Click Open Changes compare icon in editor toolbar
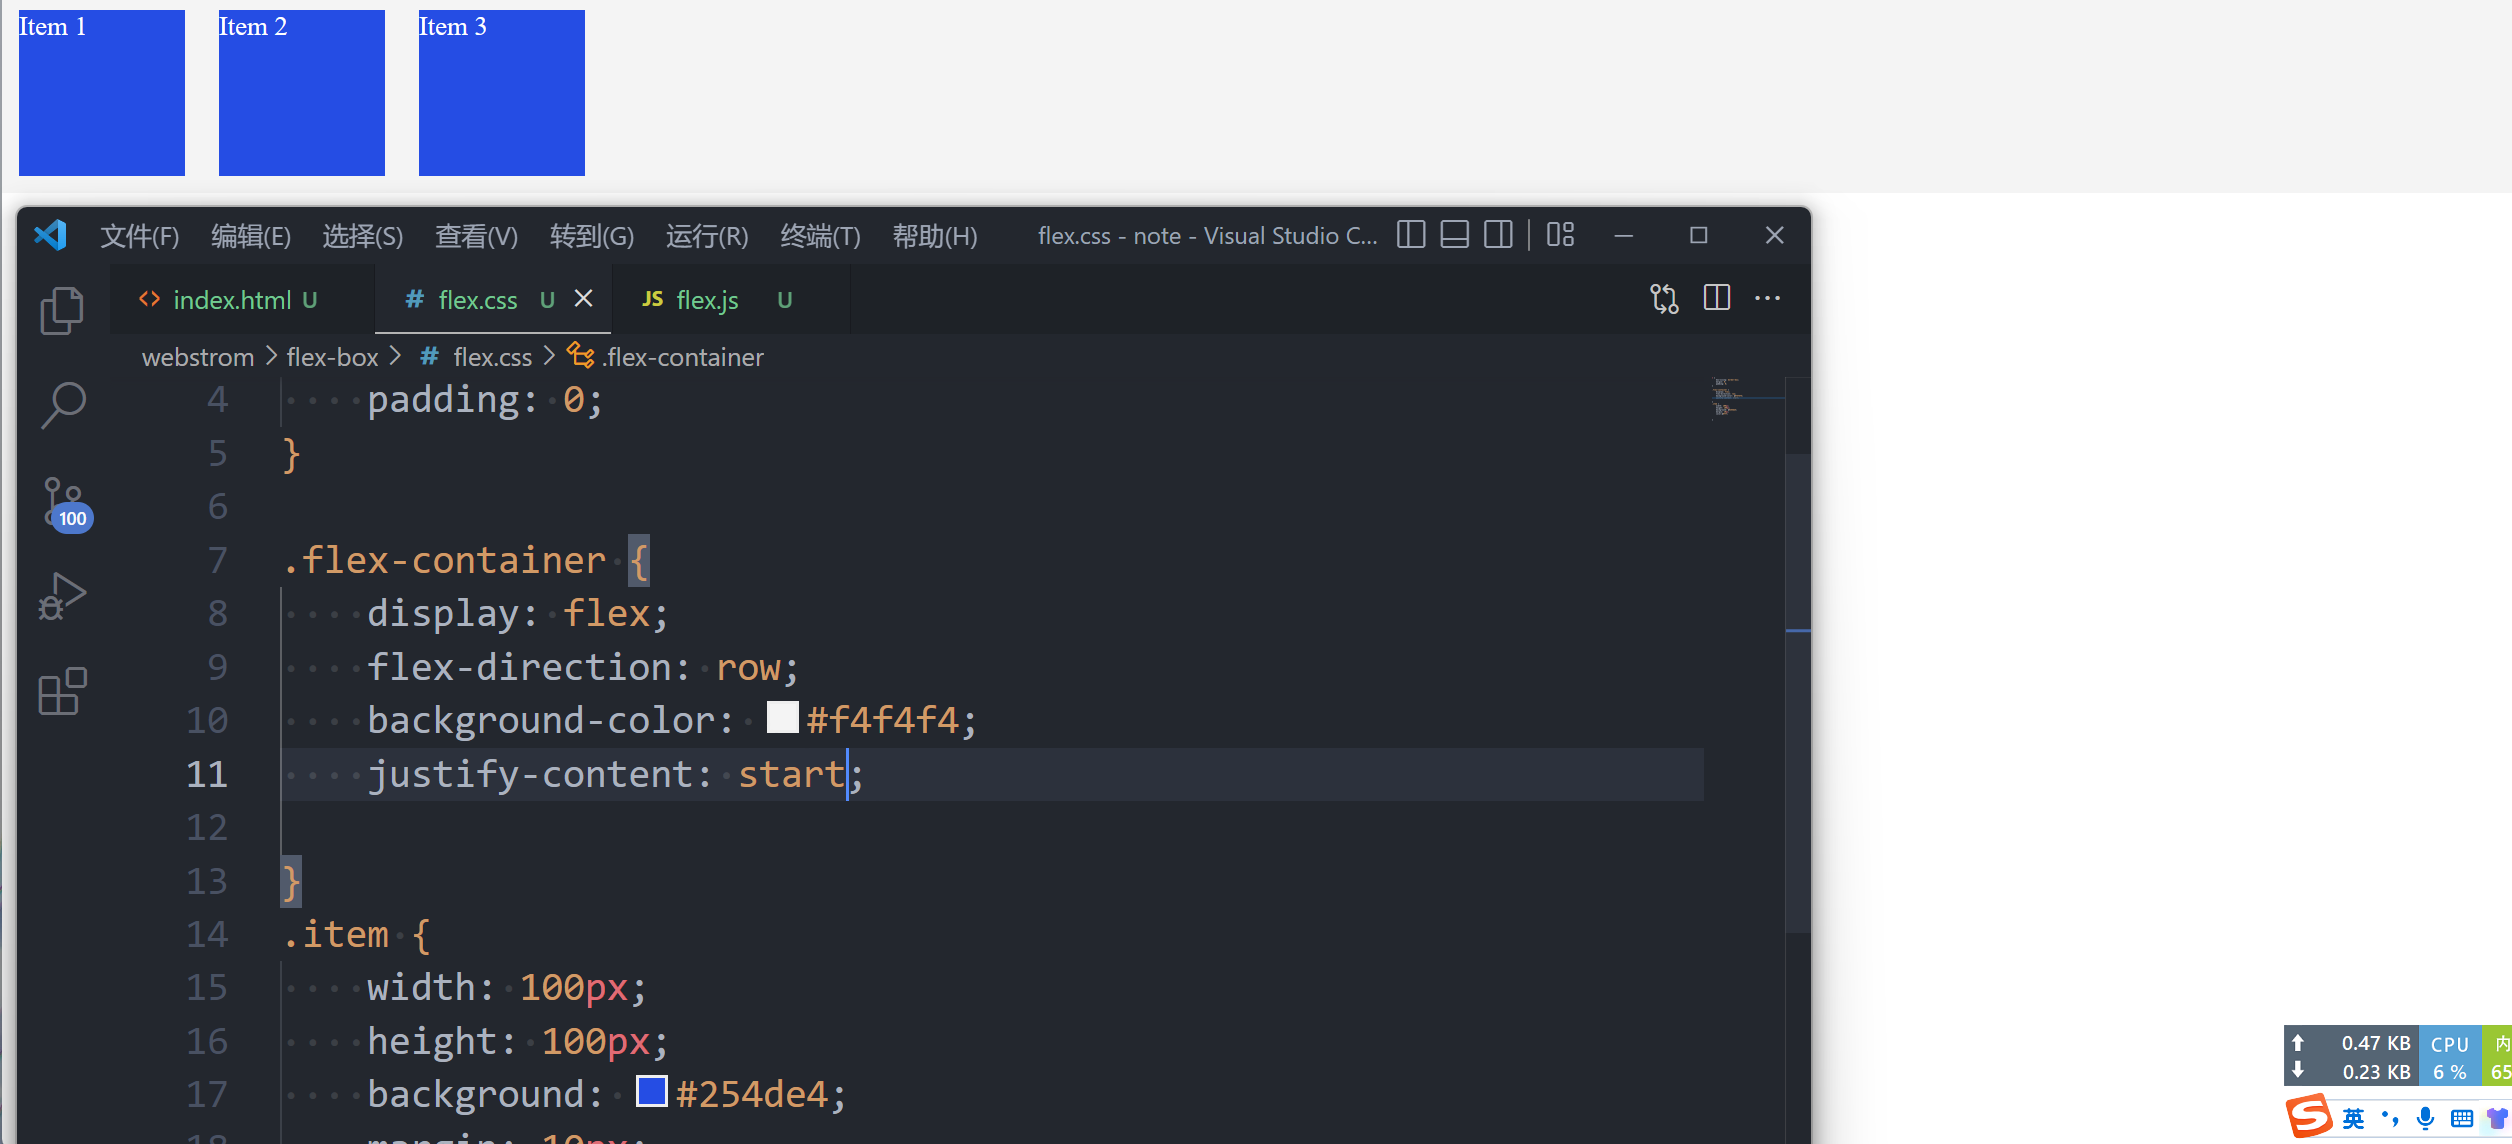The width and height of the screenshot is (2512, 1144). click(1664, 299)
